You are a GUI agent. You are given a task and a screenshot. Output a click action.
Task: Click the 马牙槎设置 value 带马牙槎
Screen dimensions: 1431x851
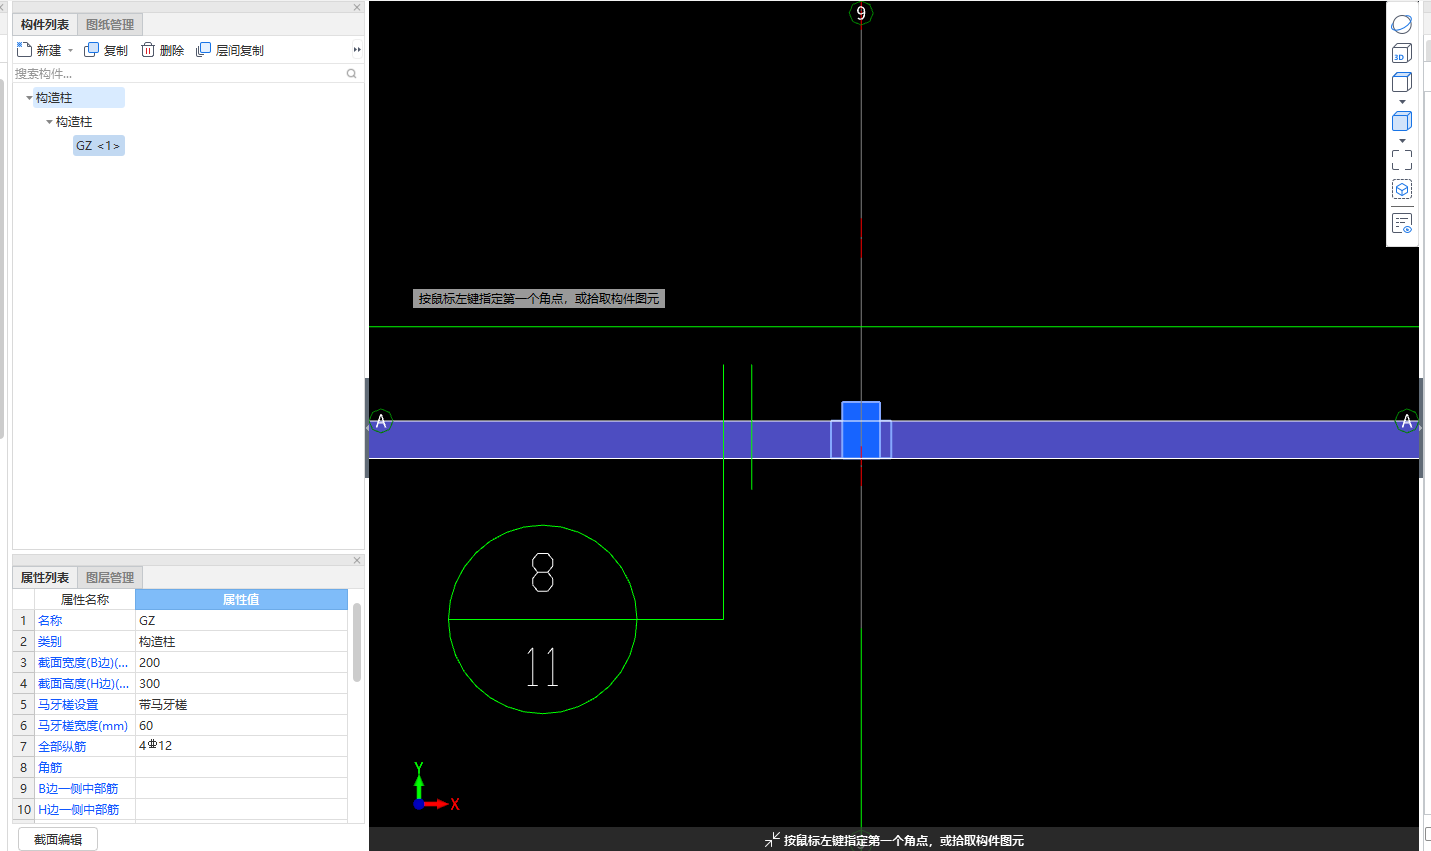(x=241, y=705)
